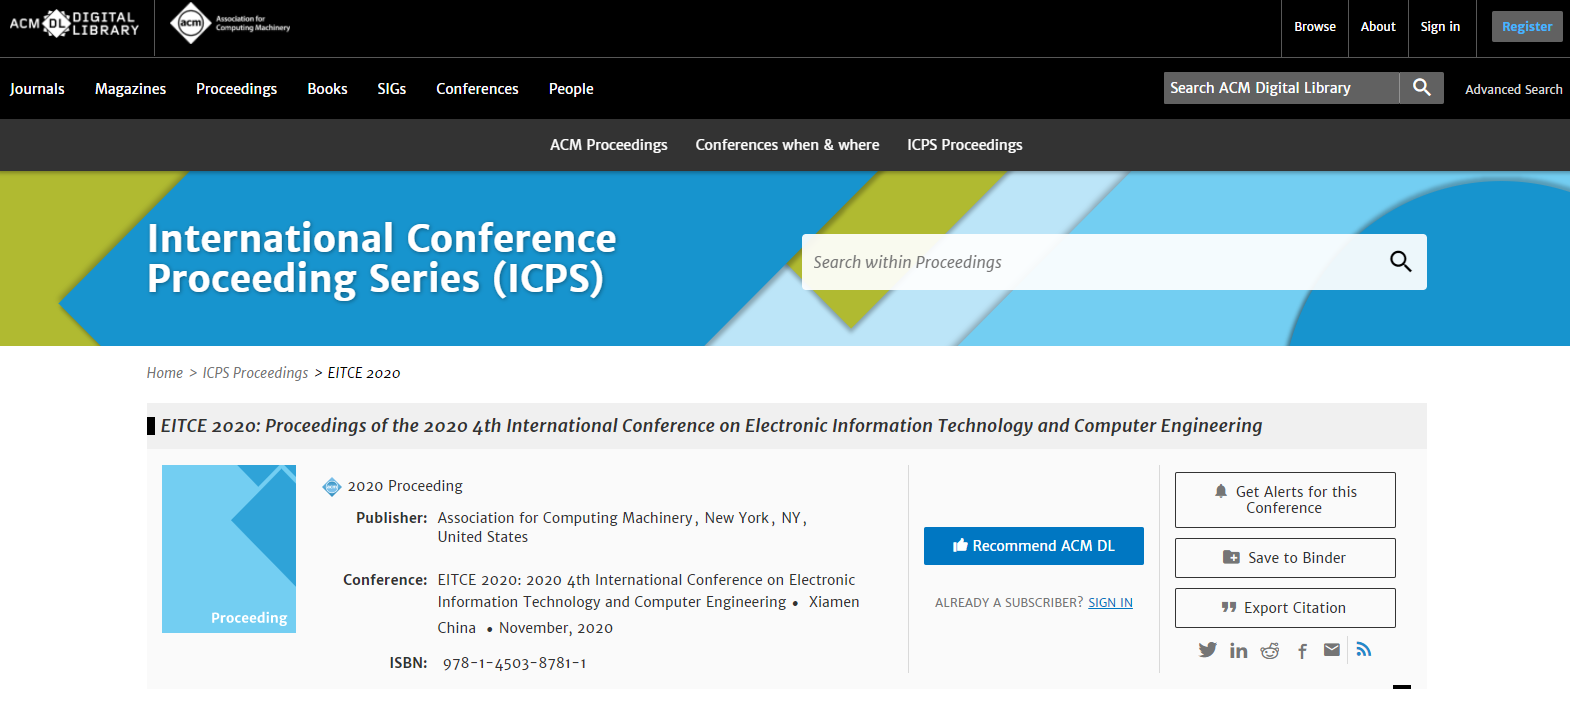Share the proceedings on Reddit

pos(1270,651)
